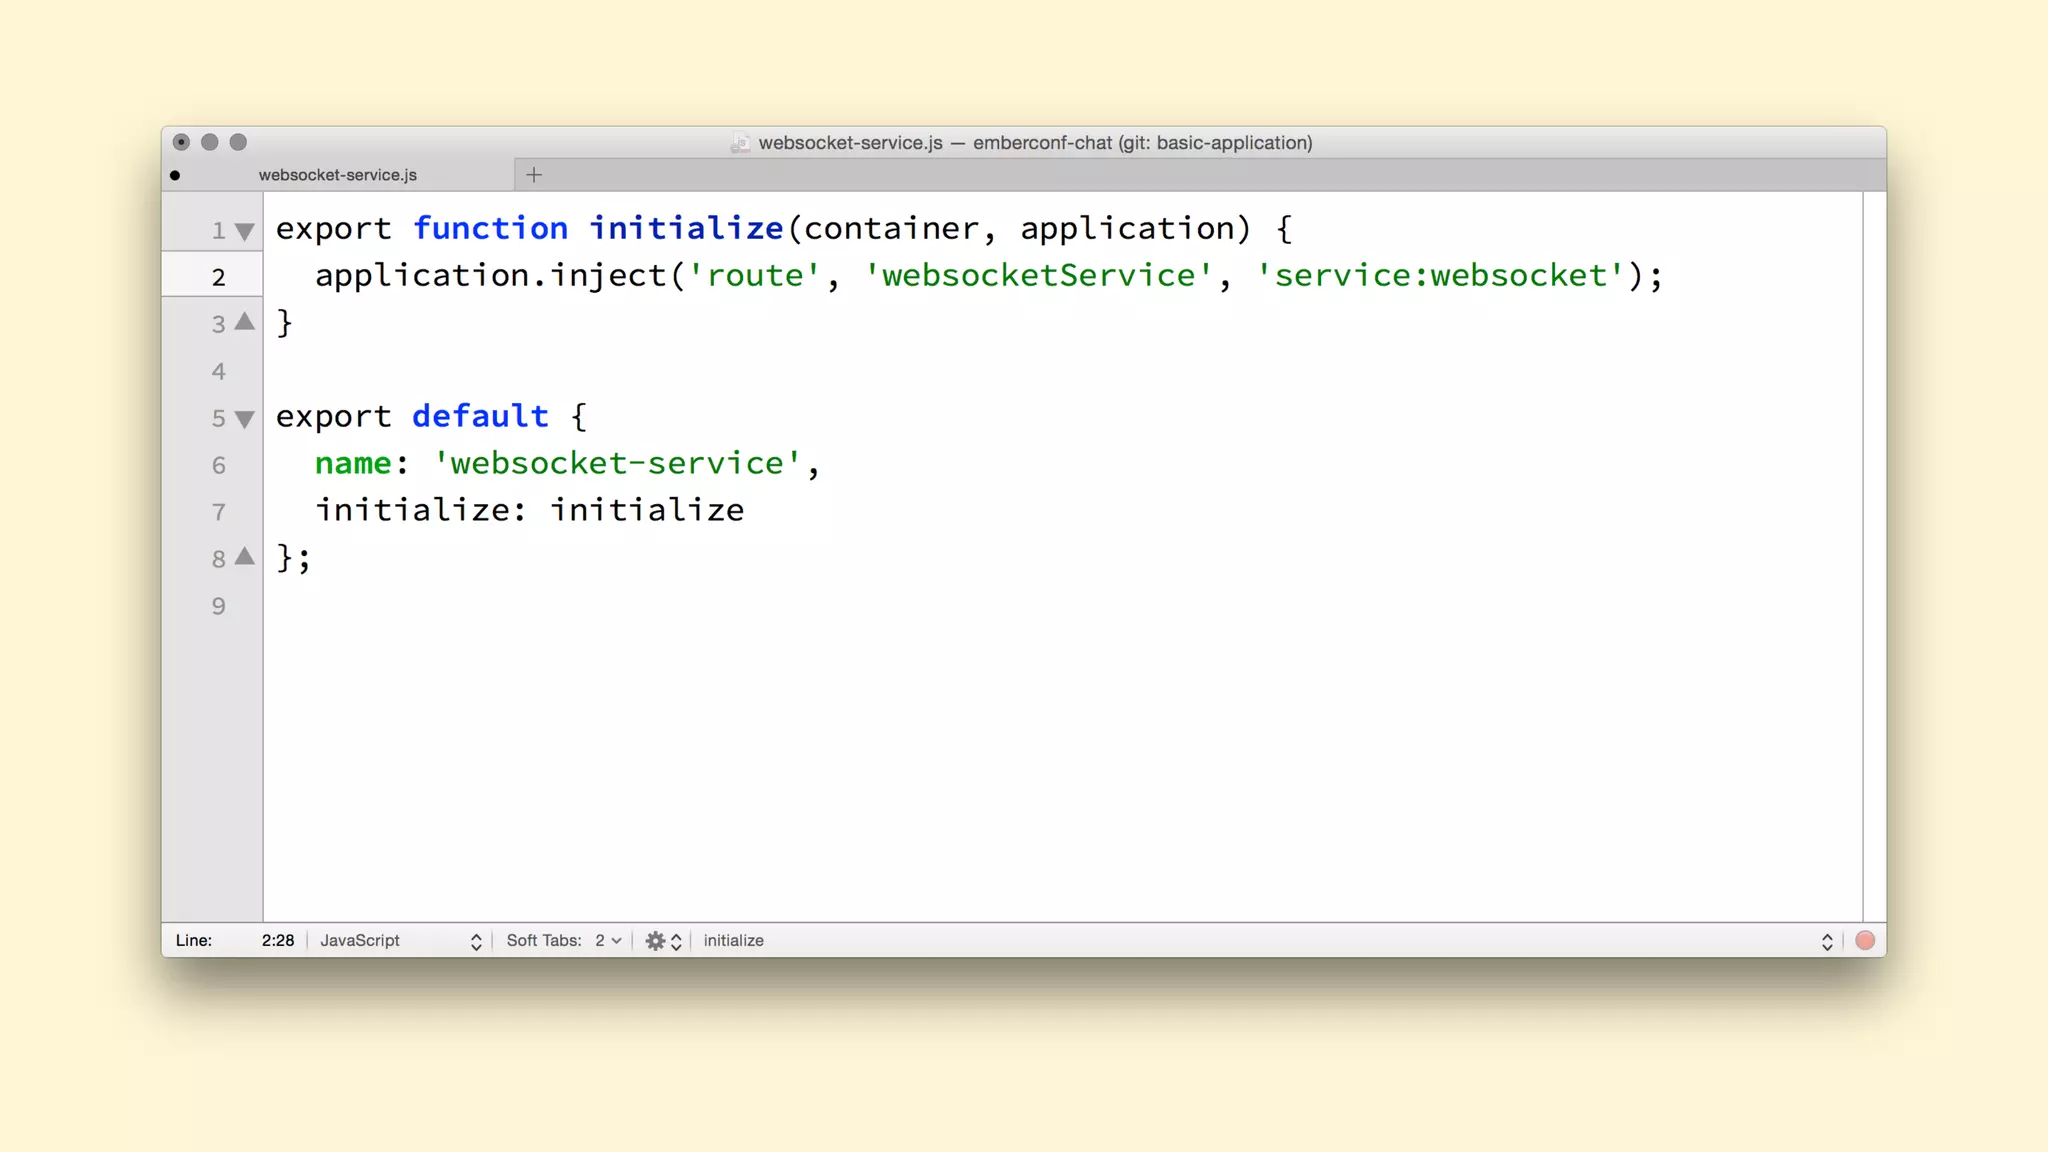Click the new tab plus icon

534,175
